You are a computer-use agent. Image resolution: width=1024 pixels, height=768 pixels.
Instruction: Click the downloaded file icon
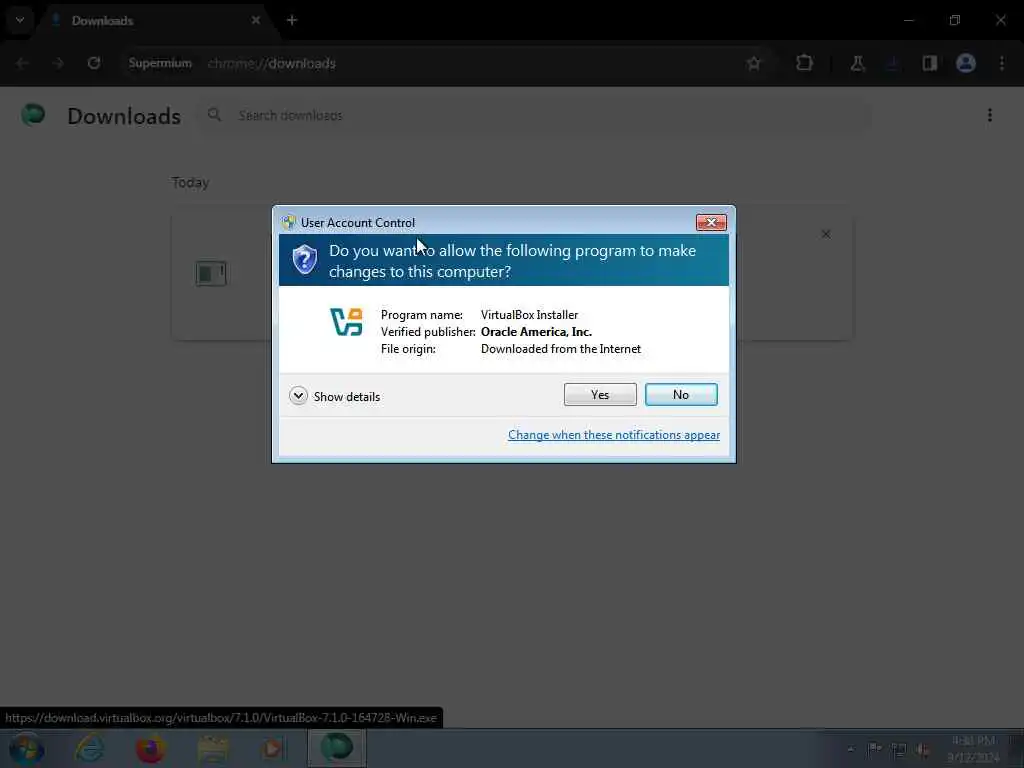[211, 273]
